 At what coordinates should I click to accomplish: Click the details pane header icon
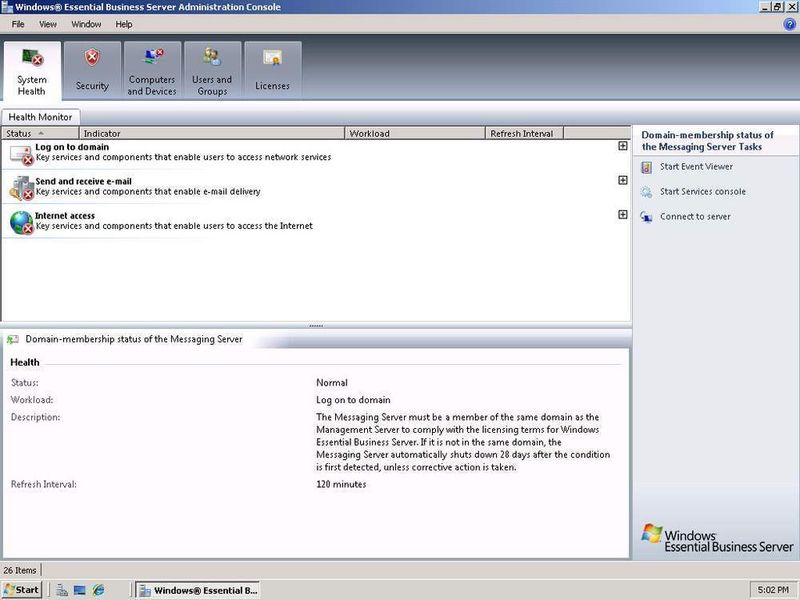[x=13, y=339]
